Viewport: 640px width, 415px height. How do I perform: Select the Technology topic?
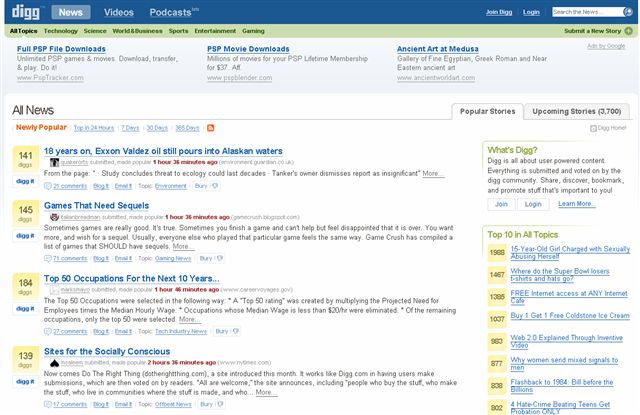(60, 31)
